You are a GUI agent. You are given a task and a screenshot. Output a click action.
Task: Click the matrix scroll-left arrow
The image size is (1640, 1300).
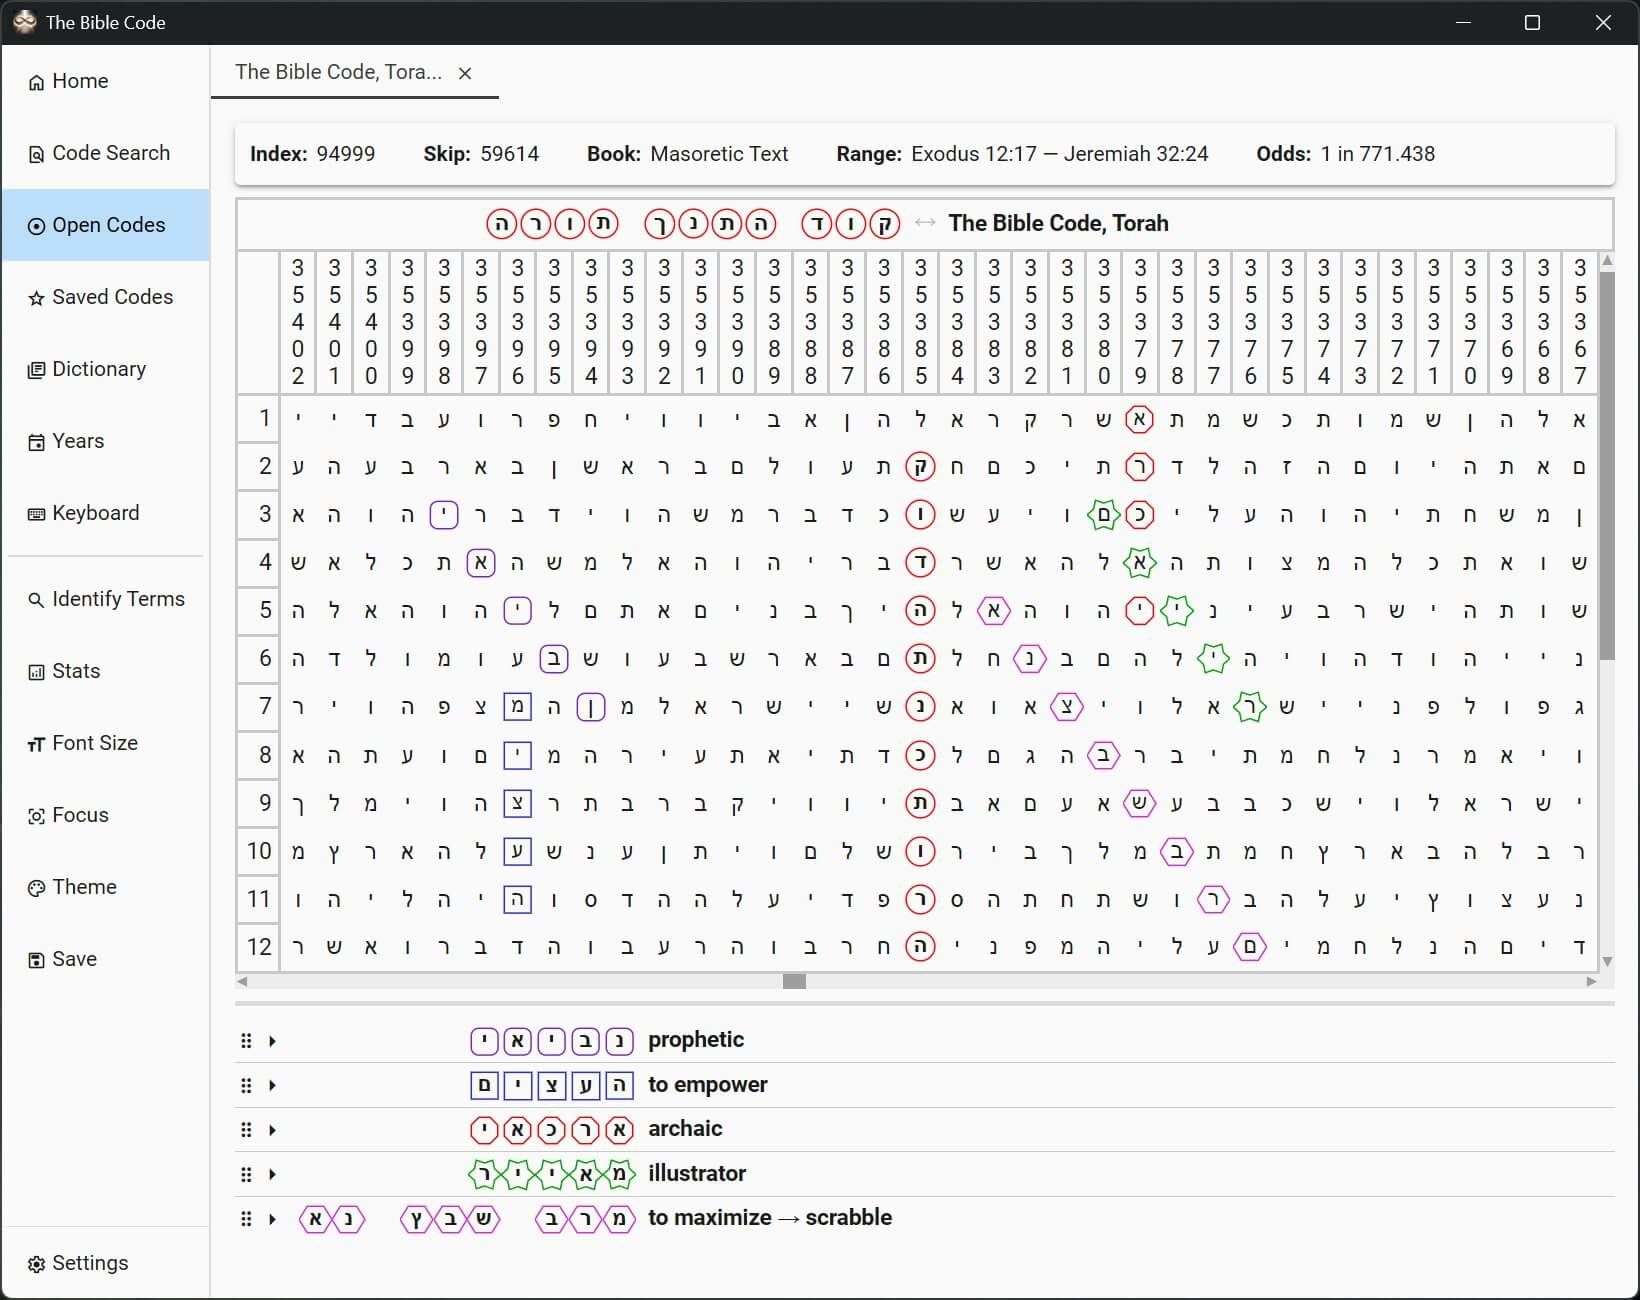(x=242, y=981)
